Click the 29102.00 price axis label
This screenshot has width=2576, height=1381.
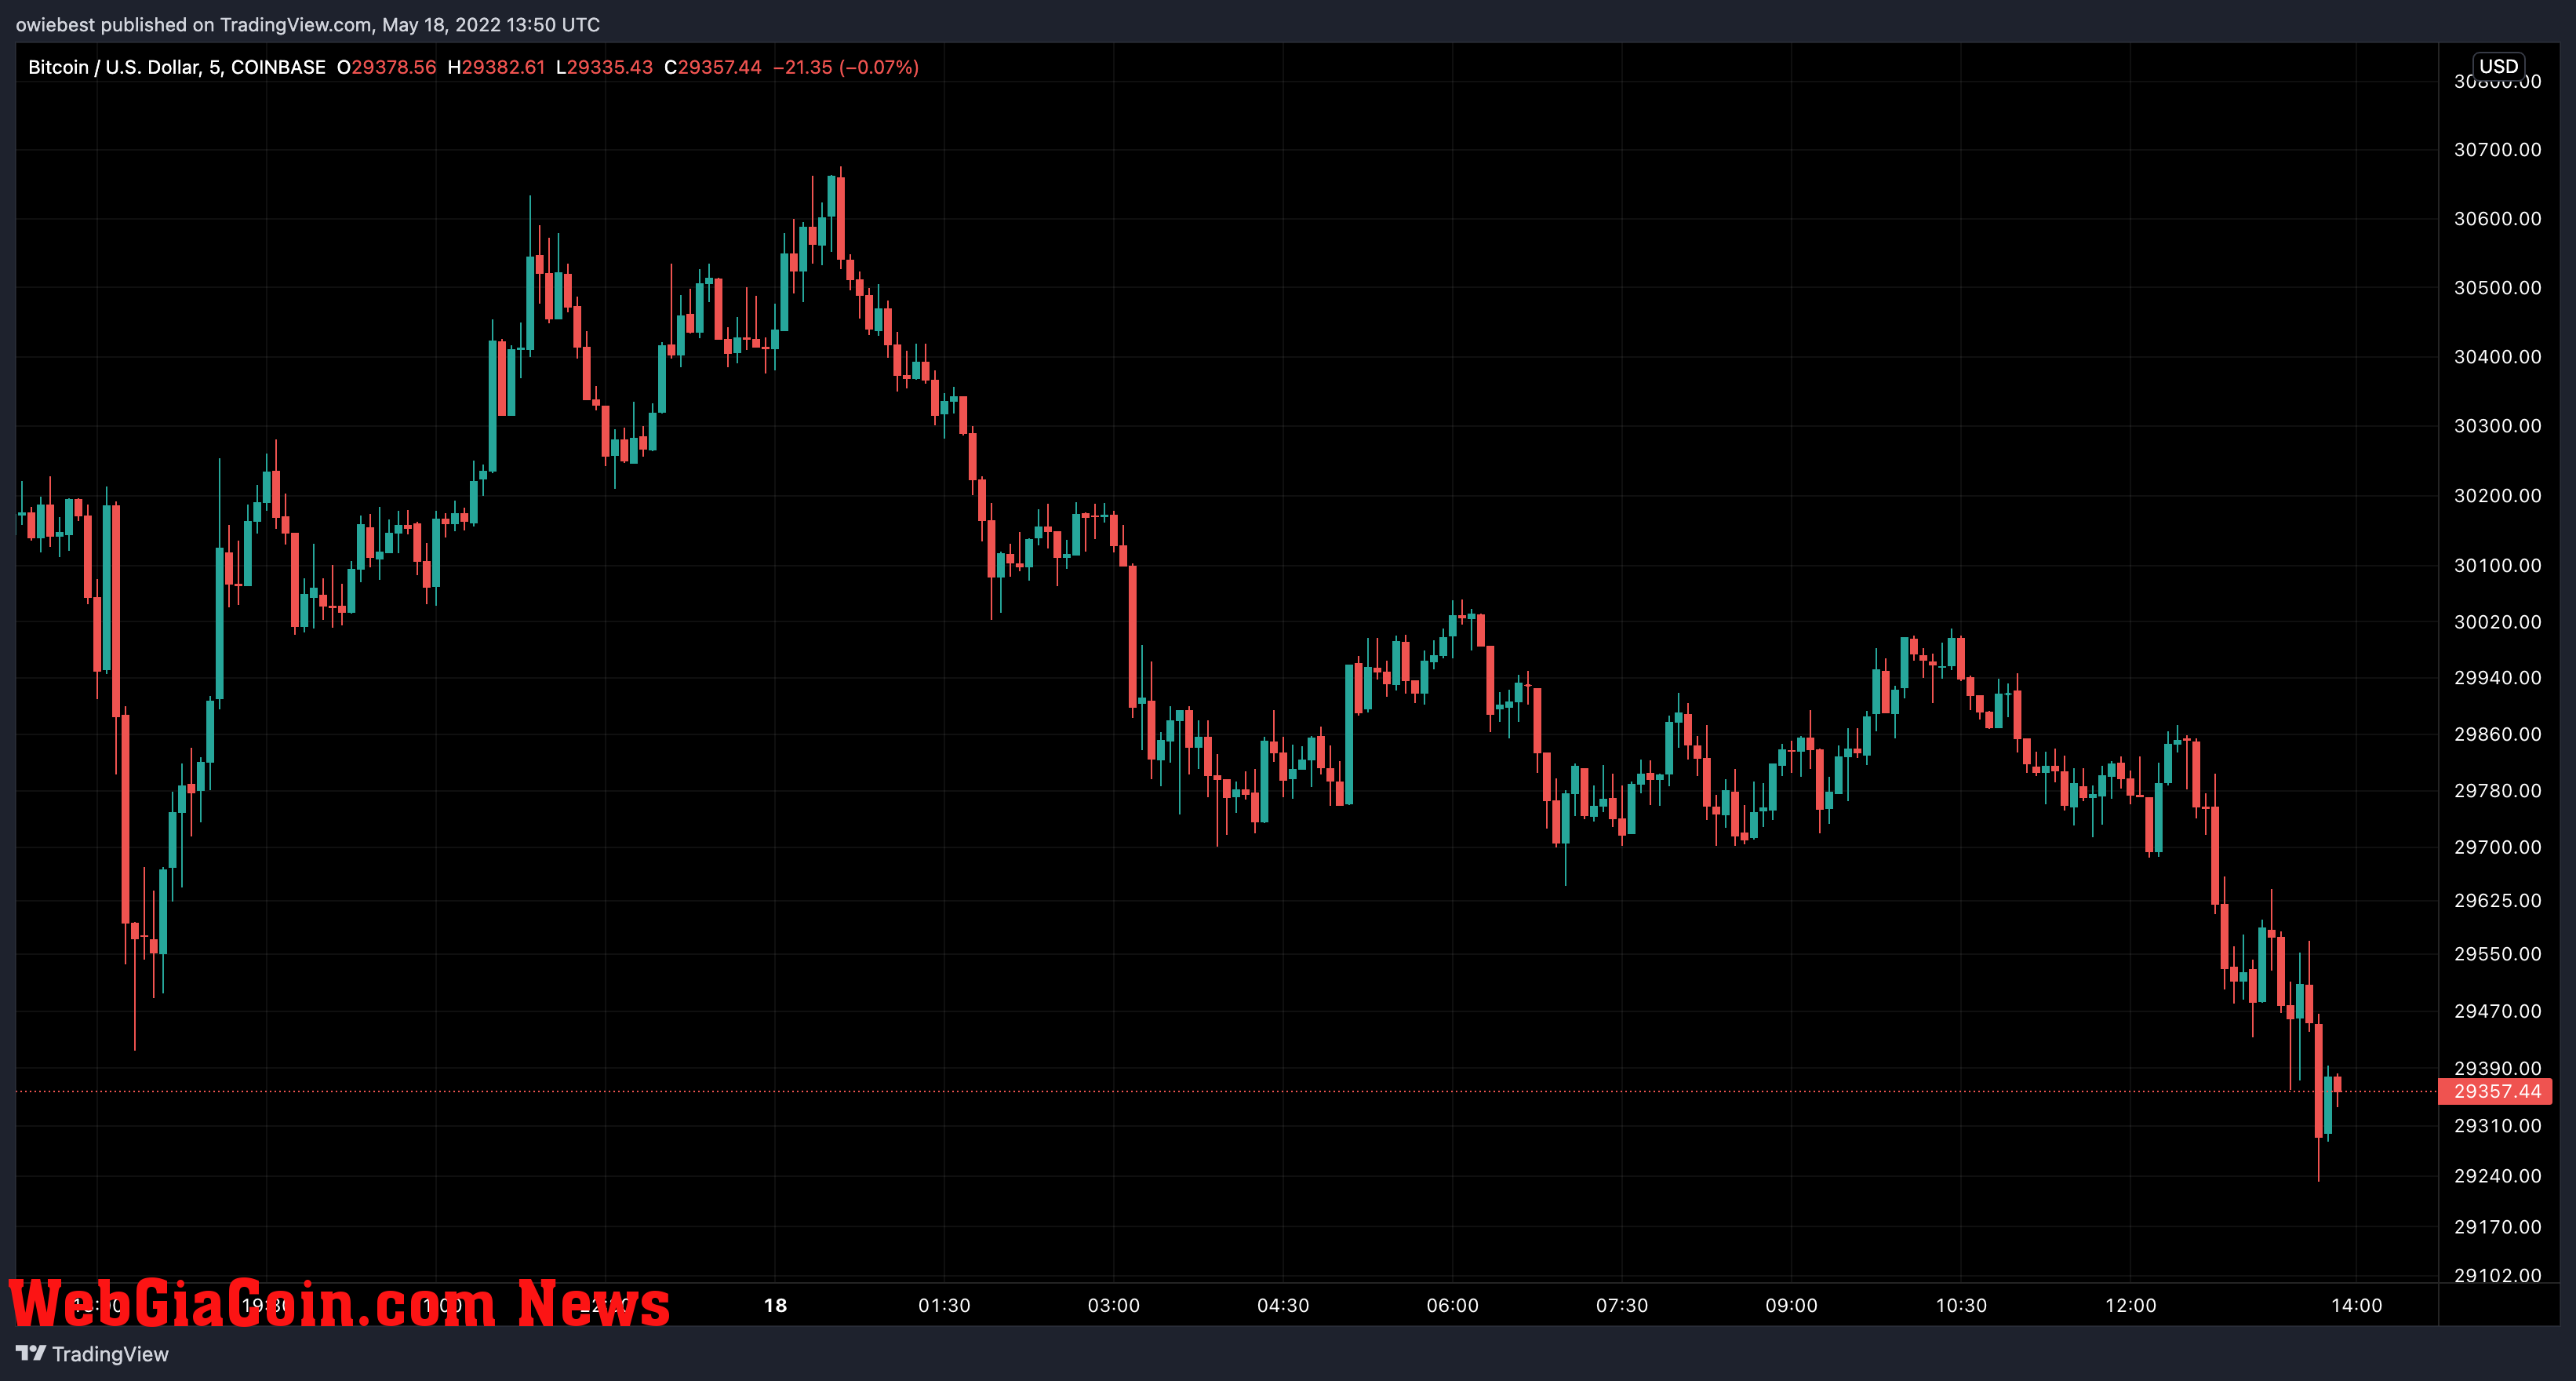2497,1275
